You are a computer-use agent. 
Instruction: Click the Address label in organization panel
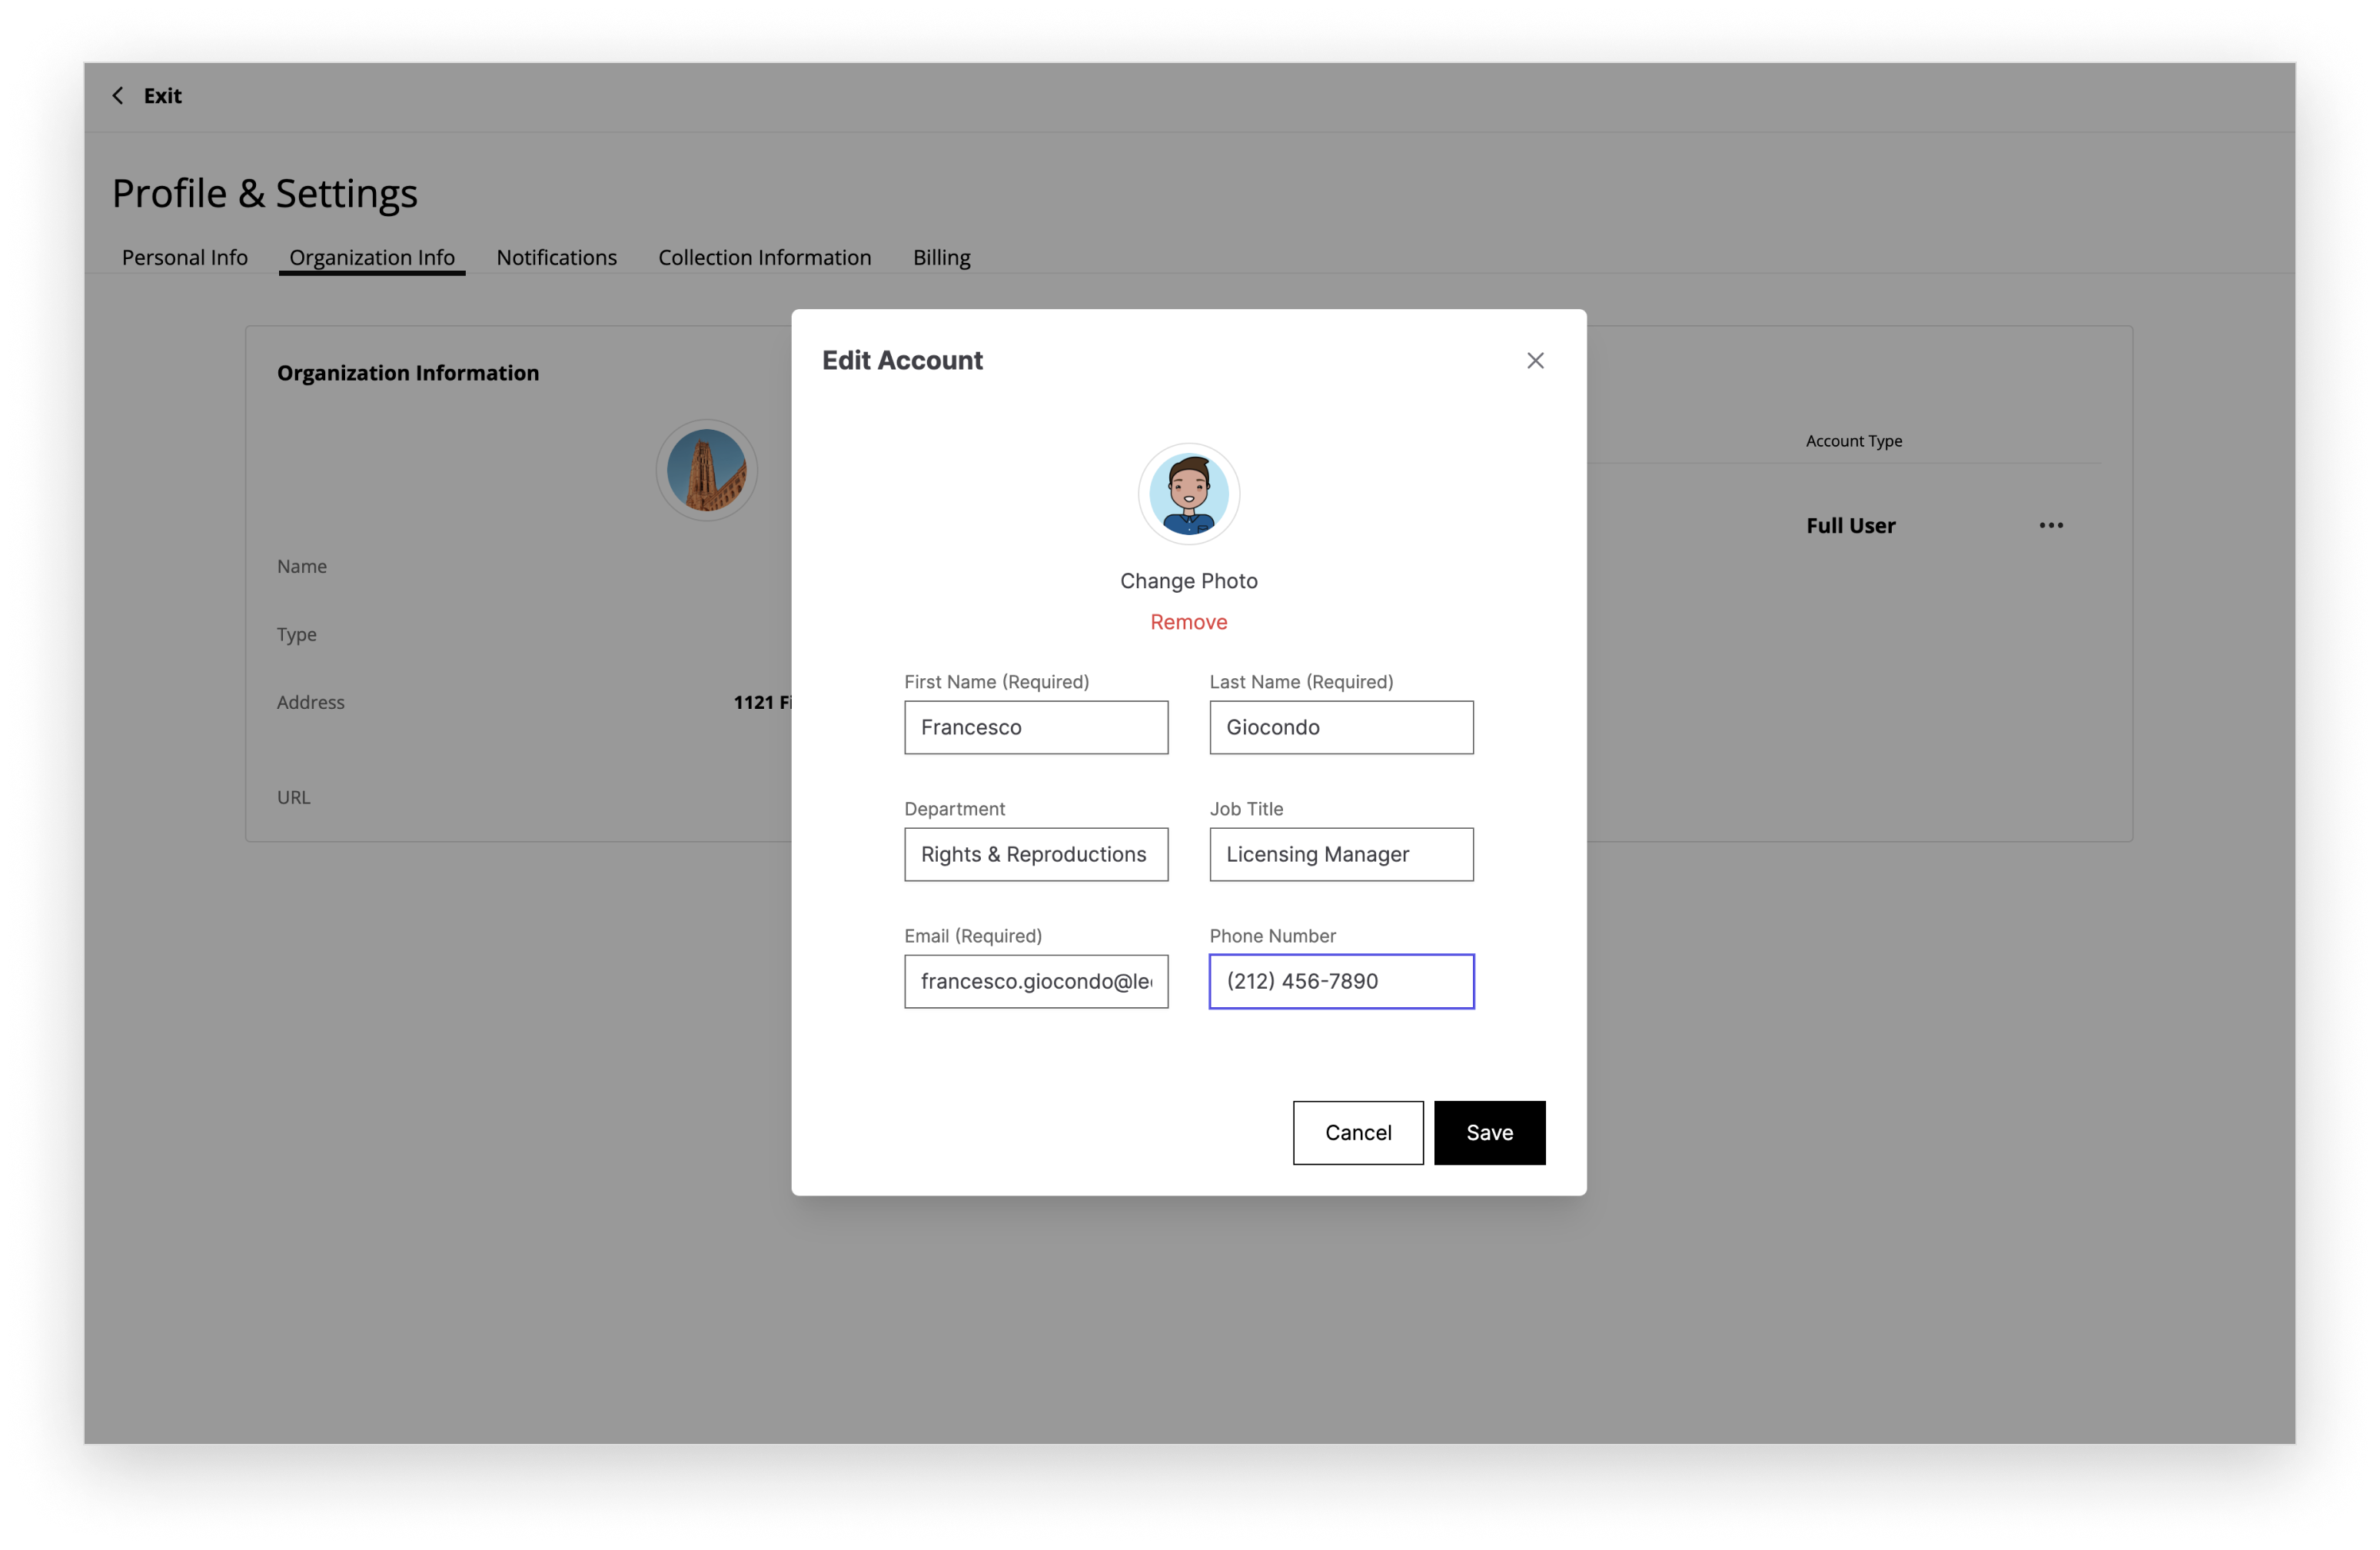point(310,702)
